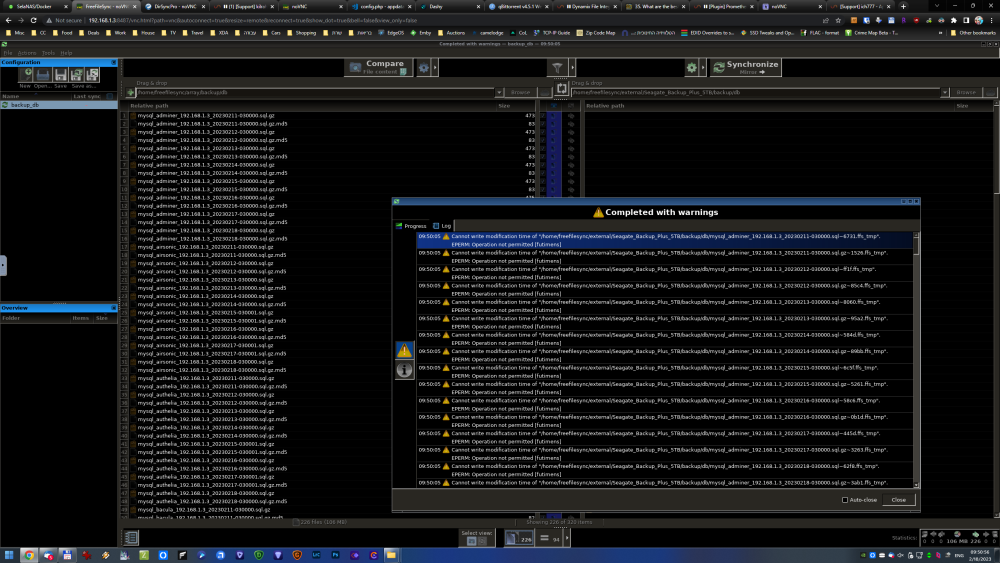This screenshot has width=1000, height=563.
Task: Expand right folder path history dropdown
Action: [945, 92]
